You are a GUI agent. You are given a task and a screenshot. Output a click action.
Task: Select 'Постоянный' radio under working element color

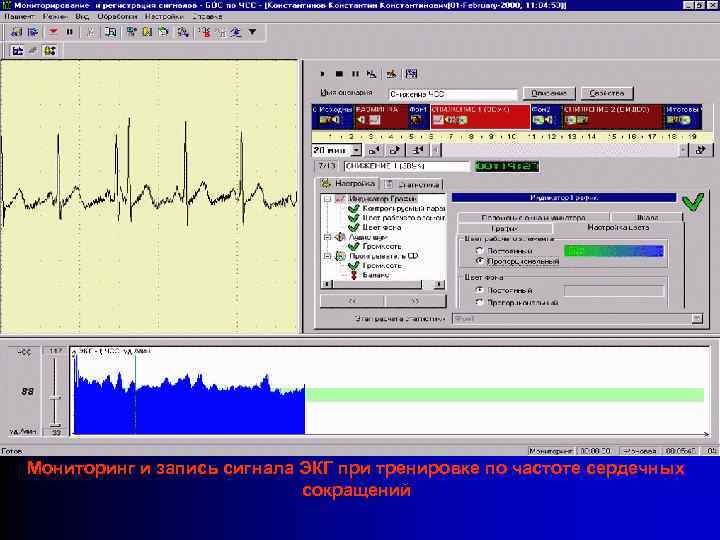point(480,250)
